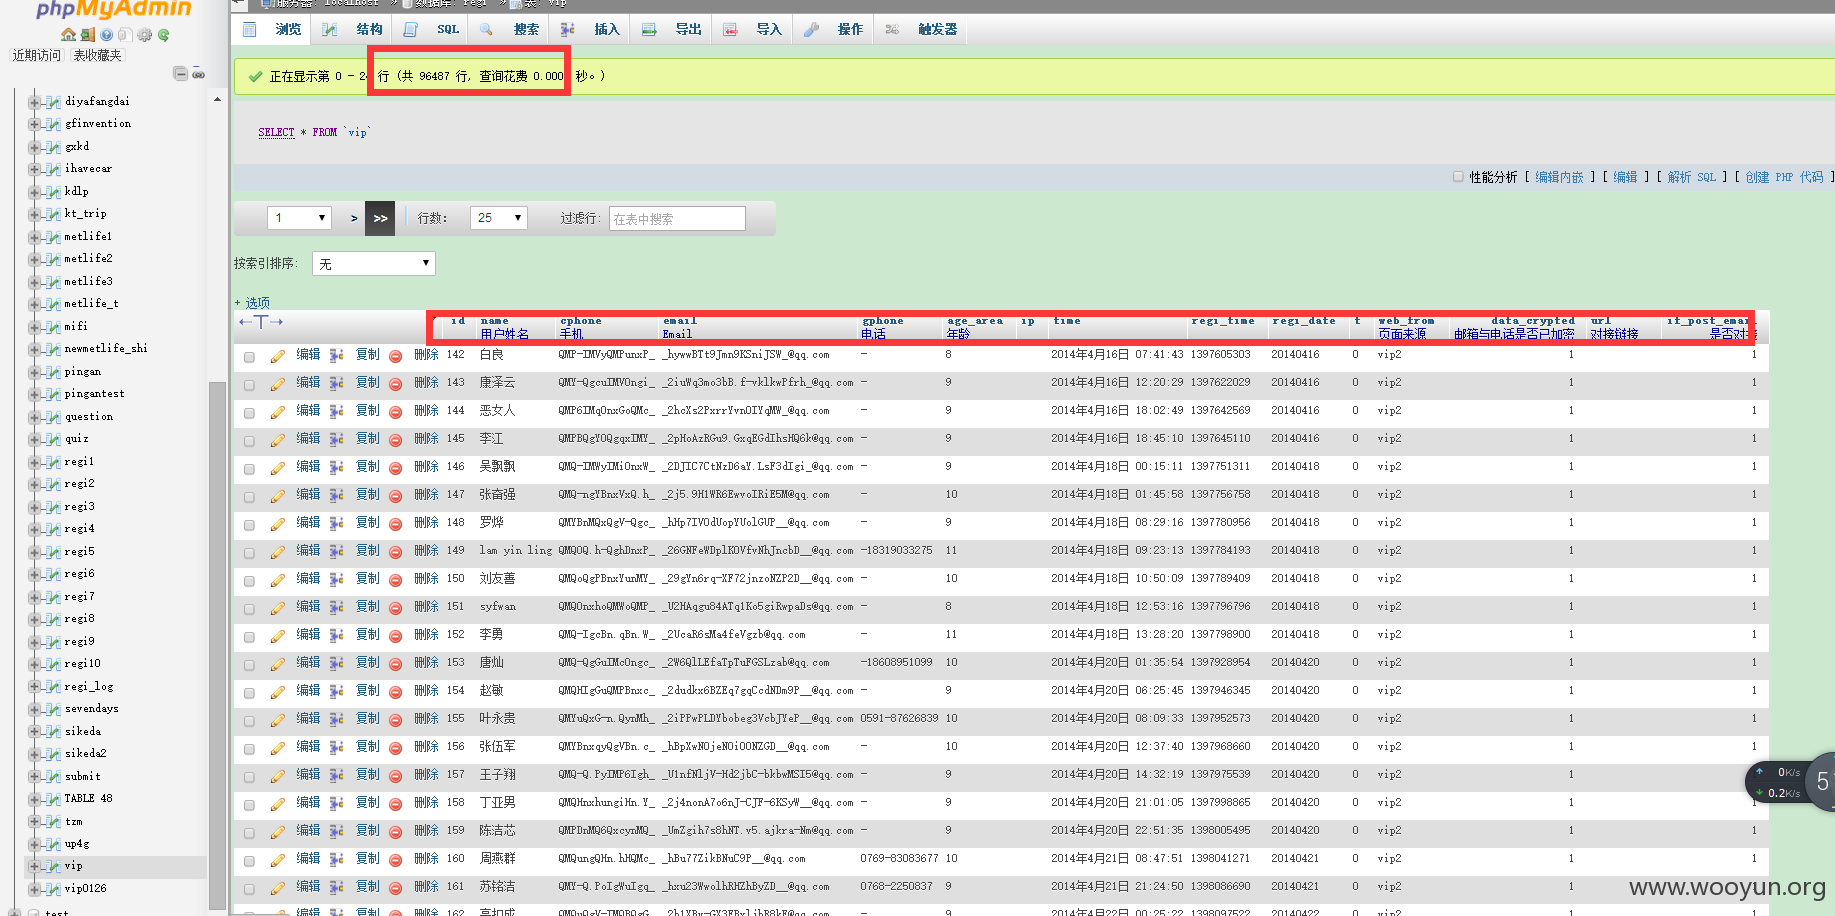
Task: Switch to the 浏览 browse tab
Action: click(272, 29)
